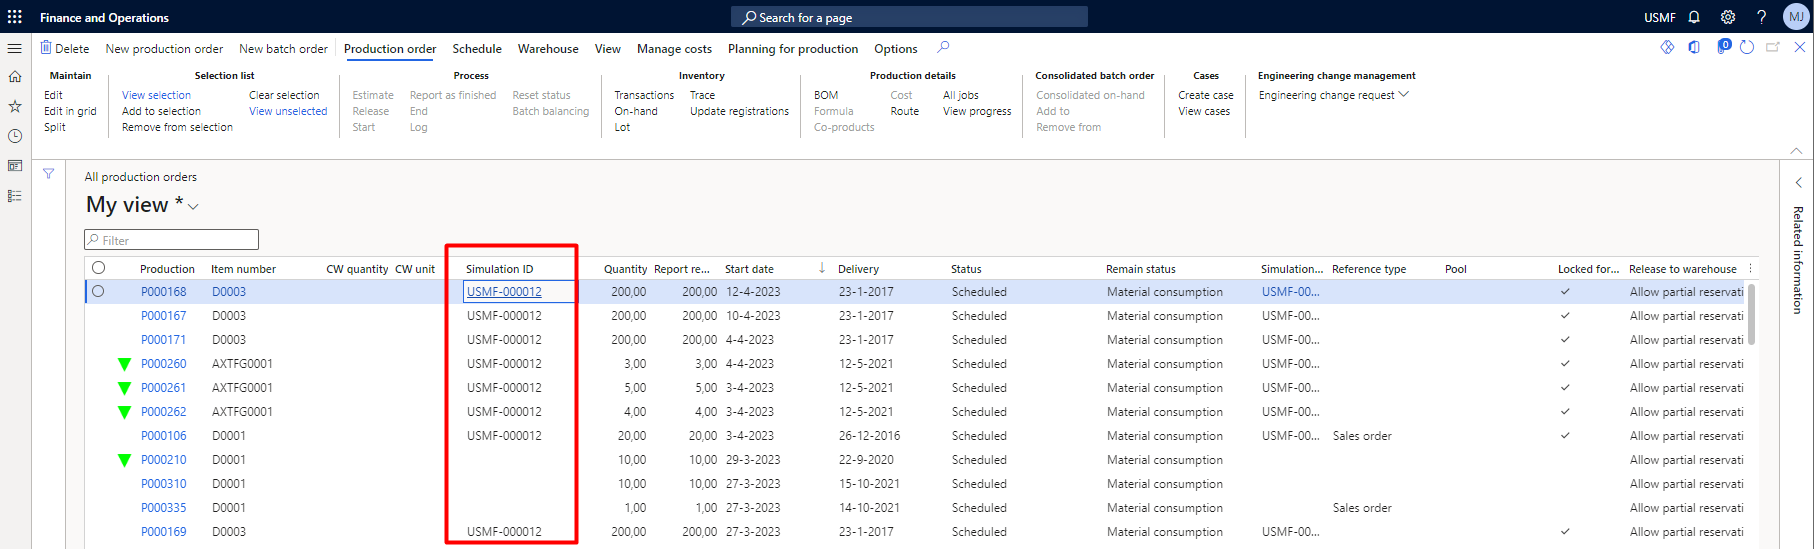Open production order P000167 link

tap(163, 316)
